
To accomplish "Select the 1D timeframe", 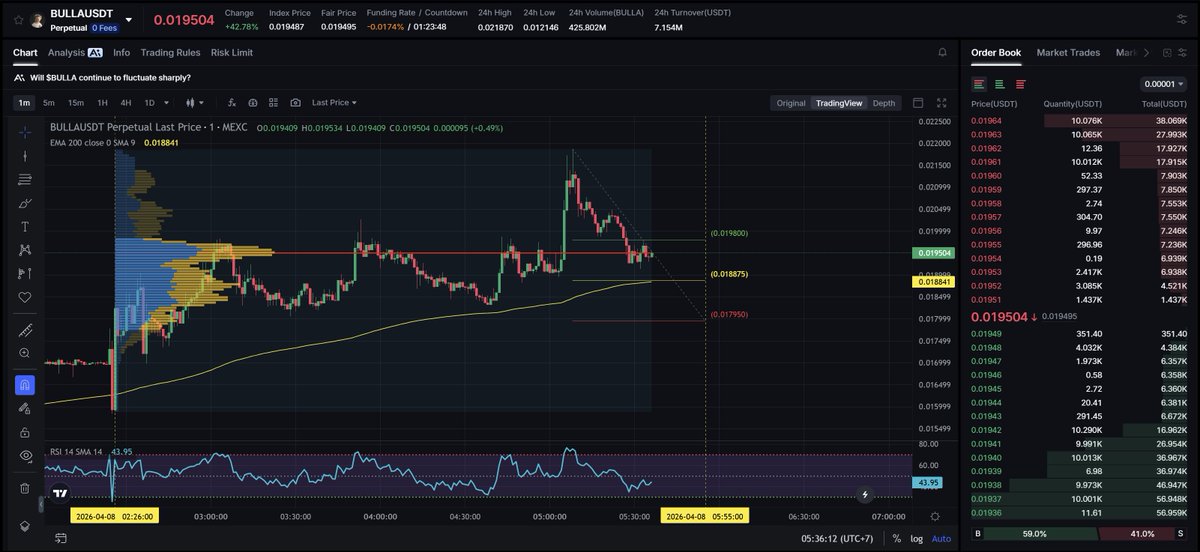I will coord(150,102).
